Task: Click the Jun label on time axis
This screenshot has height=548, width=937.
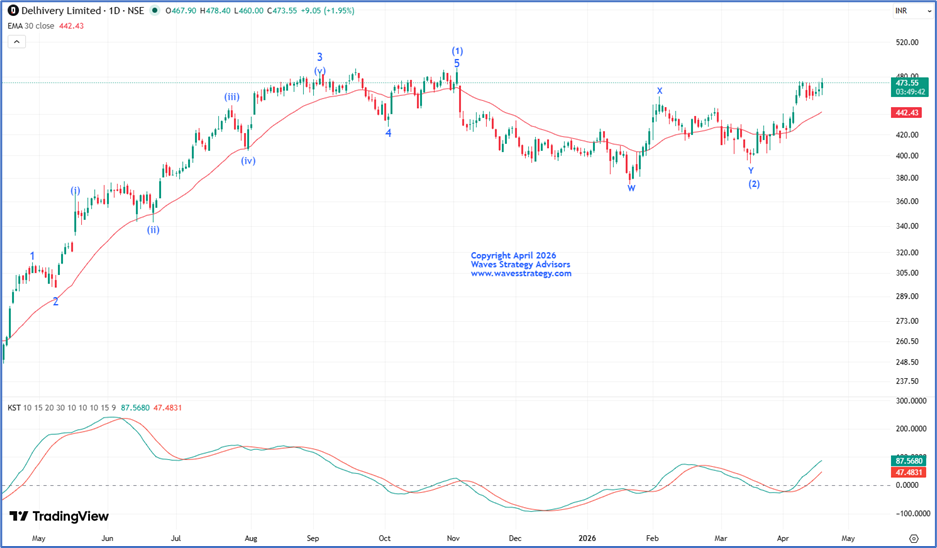Action: (107, 538)
